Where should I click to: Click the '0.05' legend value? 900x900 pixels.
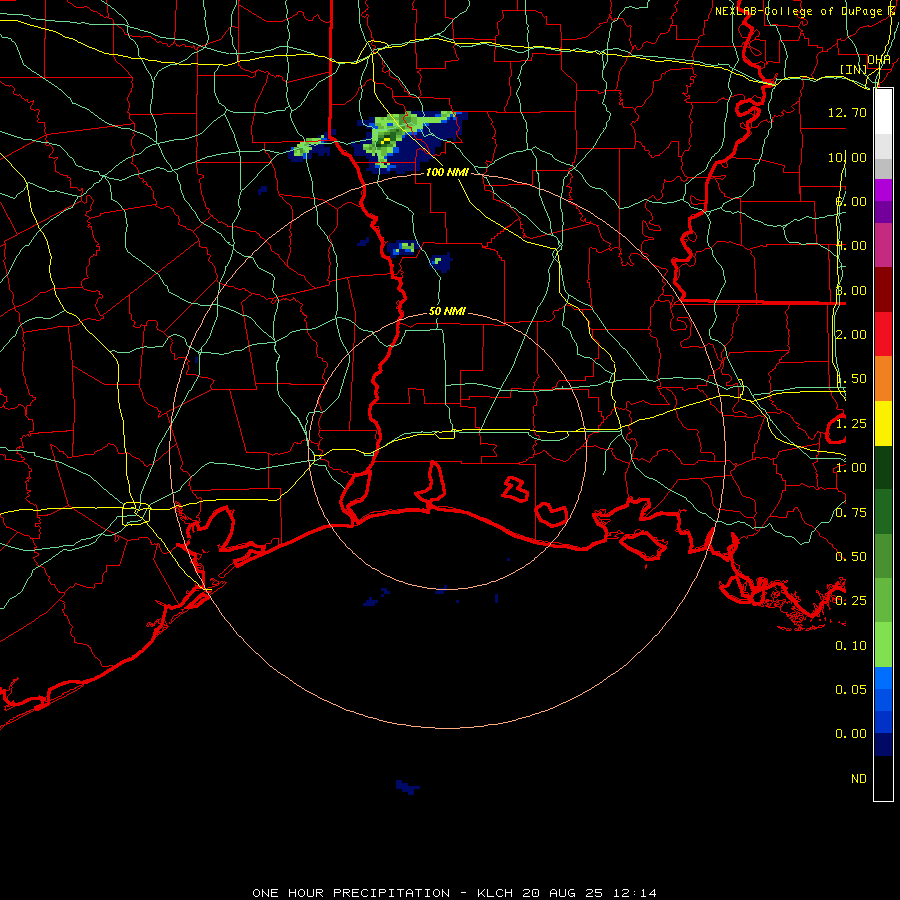click(851, 690)
